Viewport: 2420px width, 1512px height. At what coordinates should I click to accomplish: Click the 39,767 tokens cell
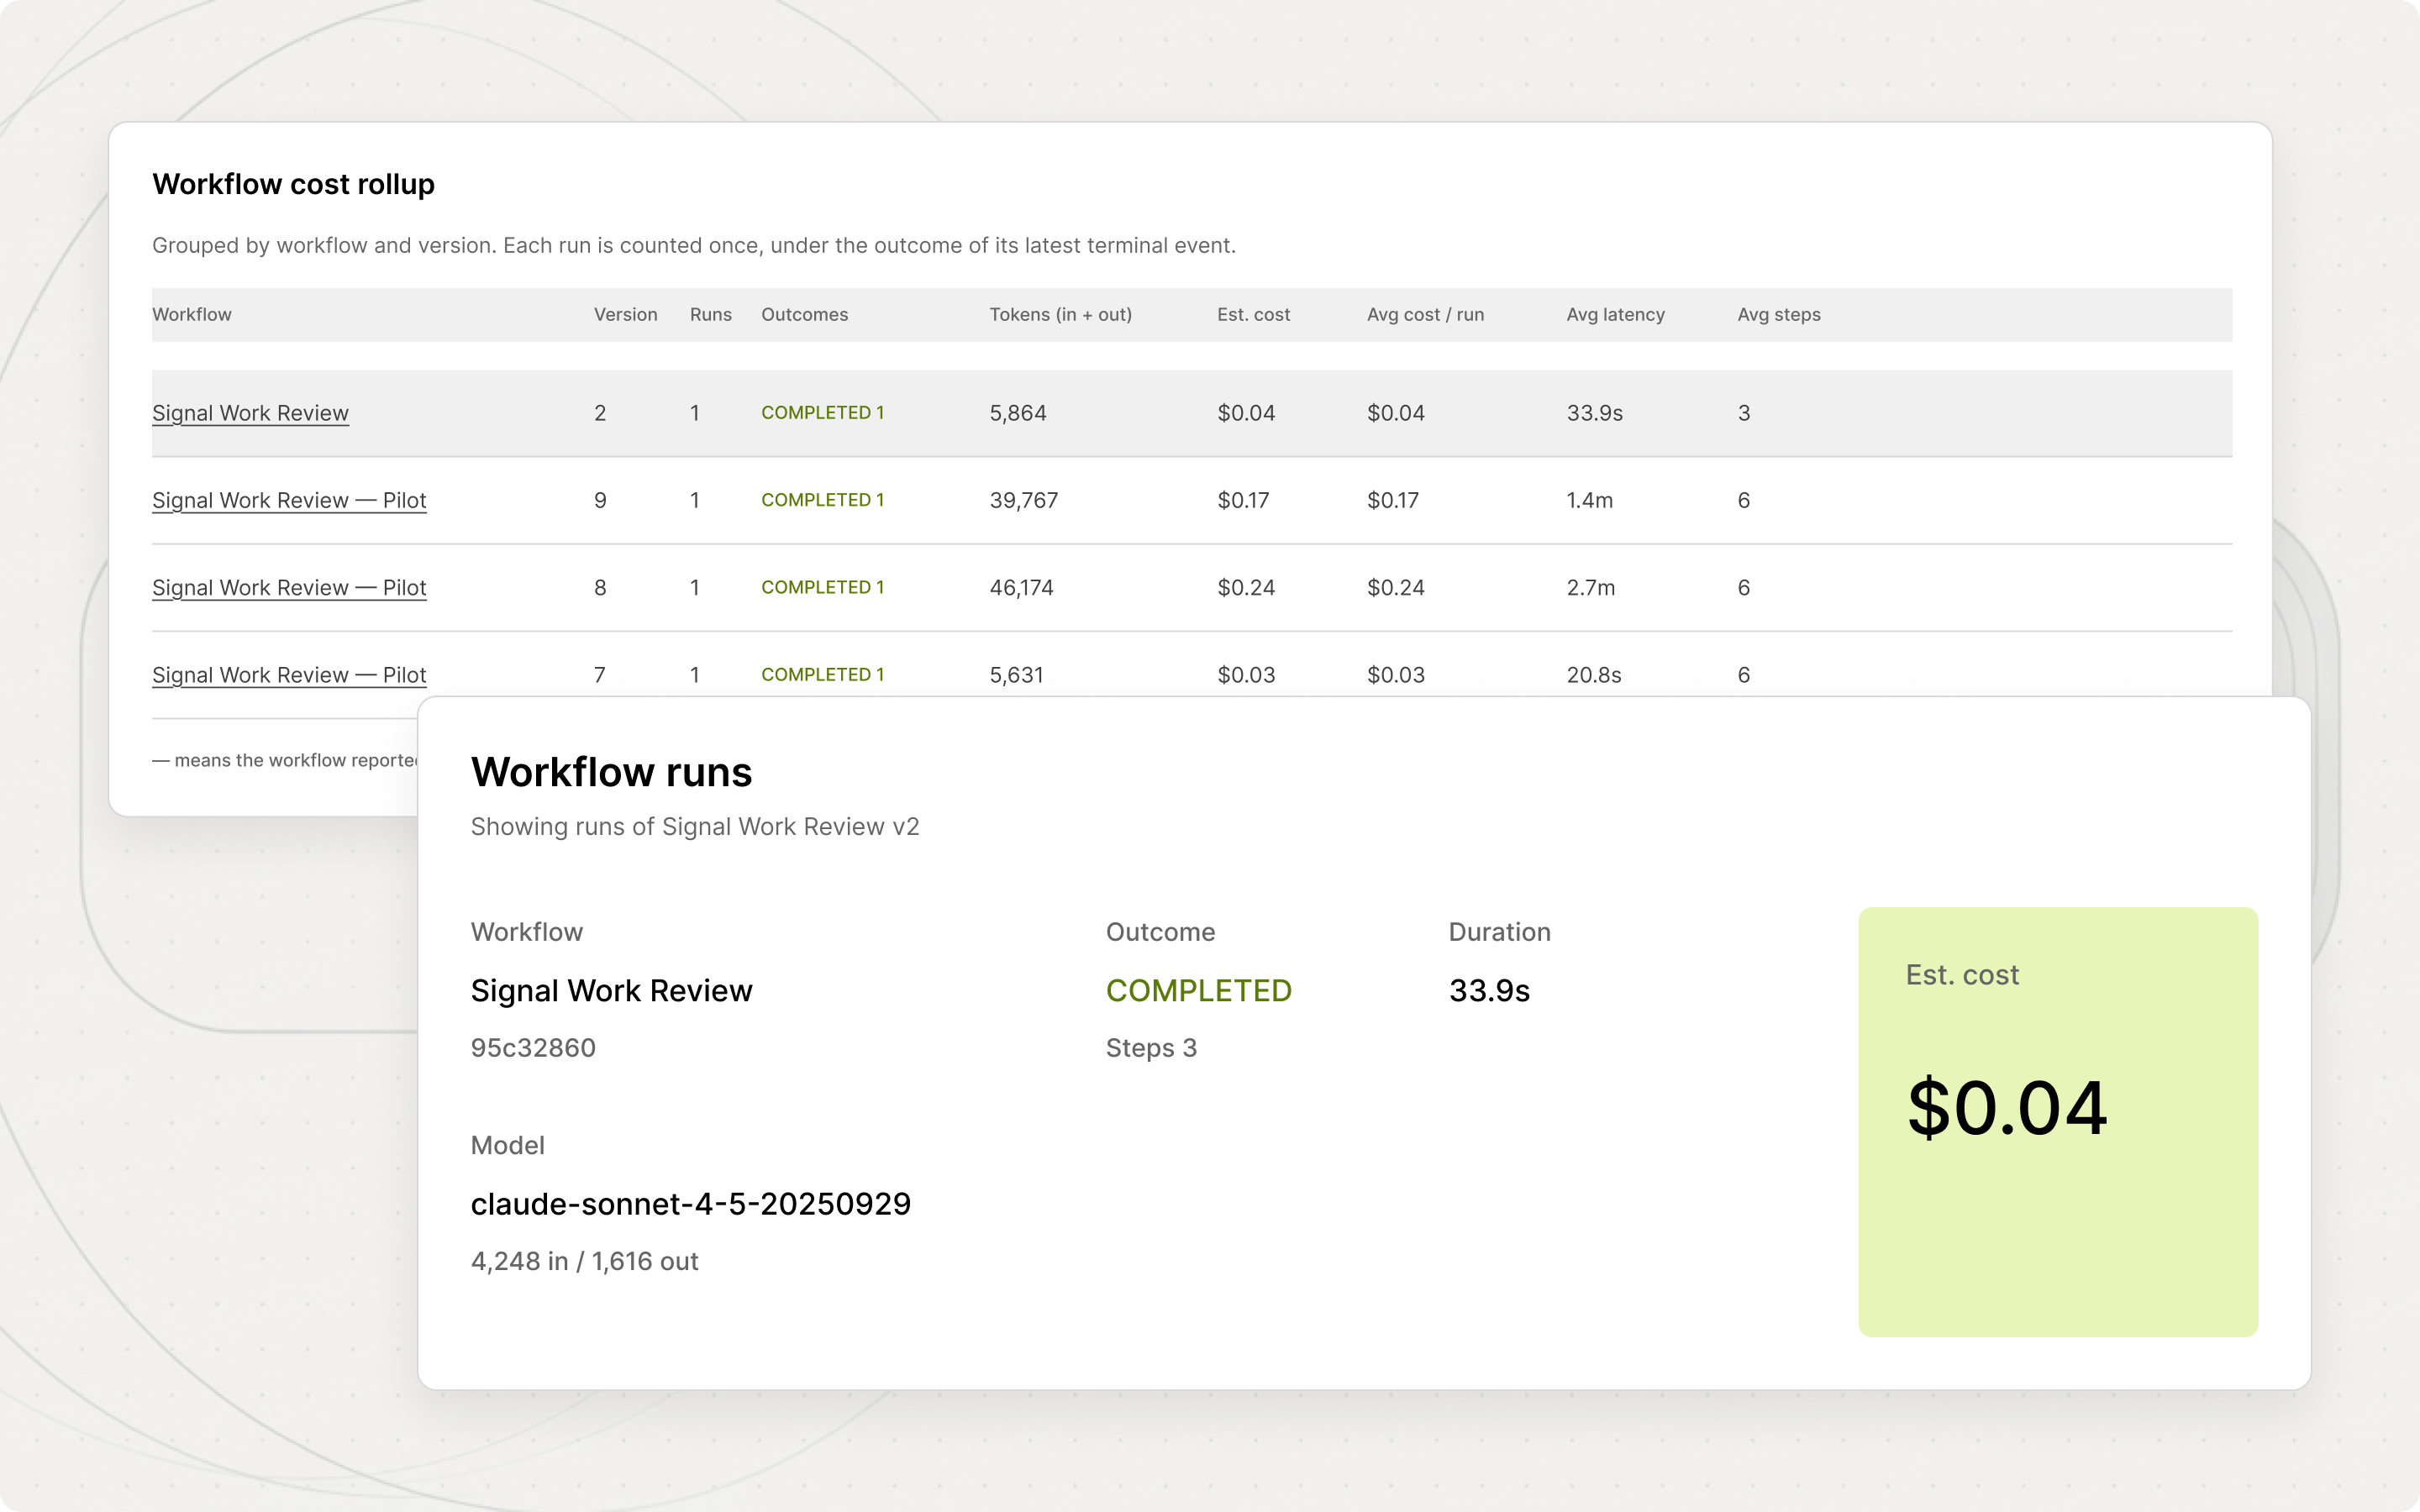(x=1024, y=500)
